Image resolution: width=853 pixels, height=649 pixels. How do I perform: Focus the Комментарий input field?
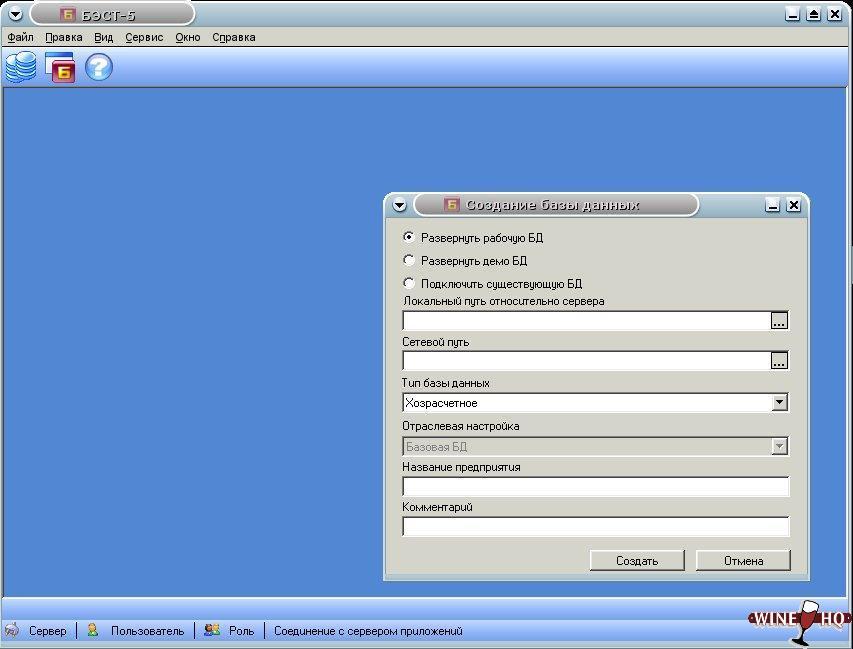(x=595, y=526)
